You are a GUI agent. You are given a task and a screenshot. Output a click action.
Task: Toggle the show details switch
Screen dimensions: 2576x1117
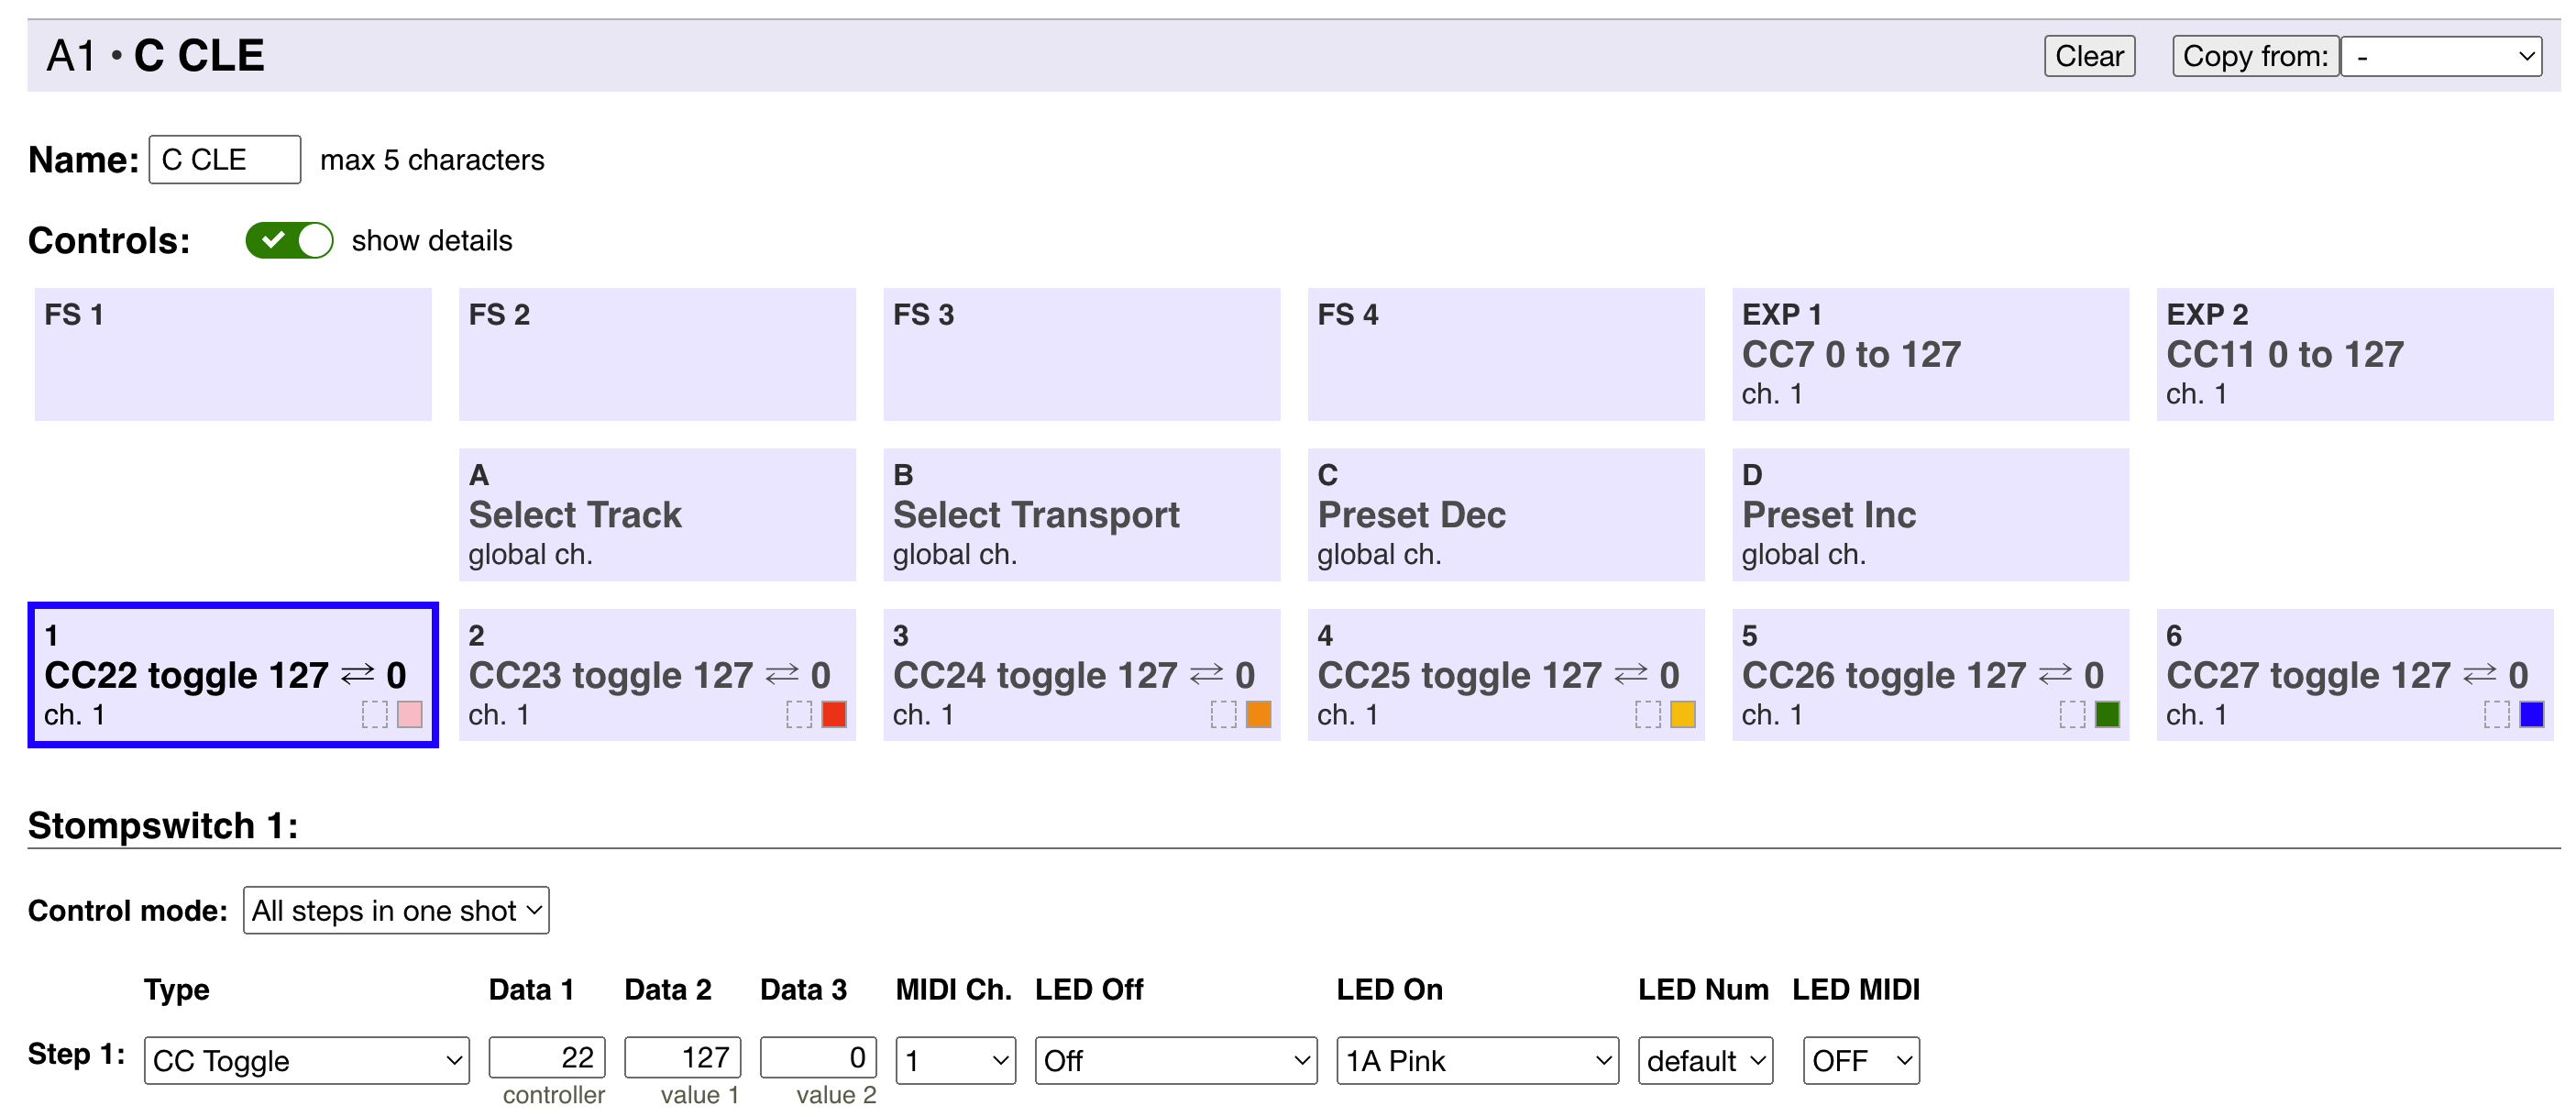pyautogui.click(x=290, y=240)
